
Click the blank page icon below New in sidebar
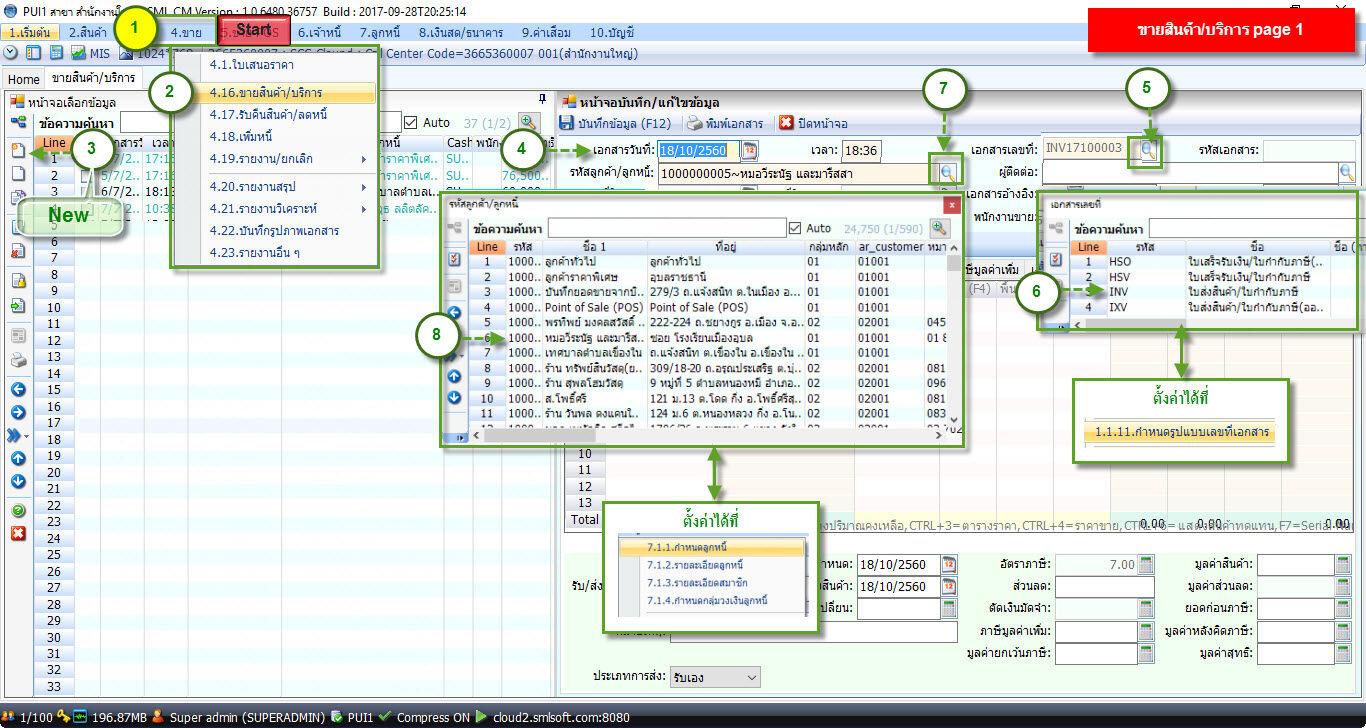(18, 173)
